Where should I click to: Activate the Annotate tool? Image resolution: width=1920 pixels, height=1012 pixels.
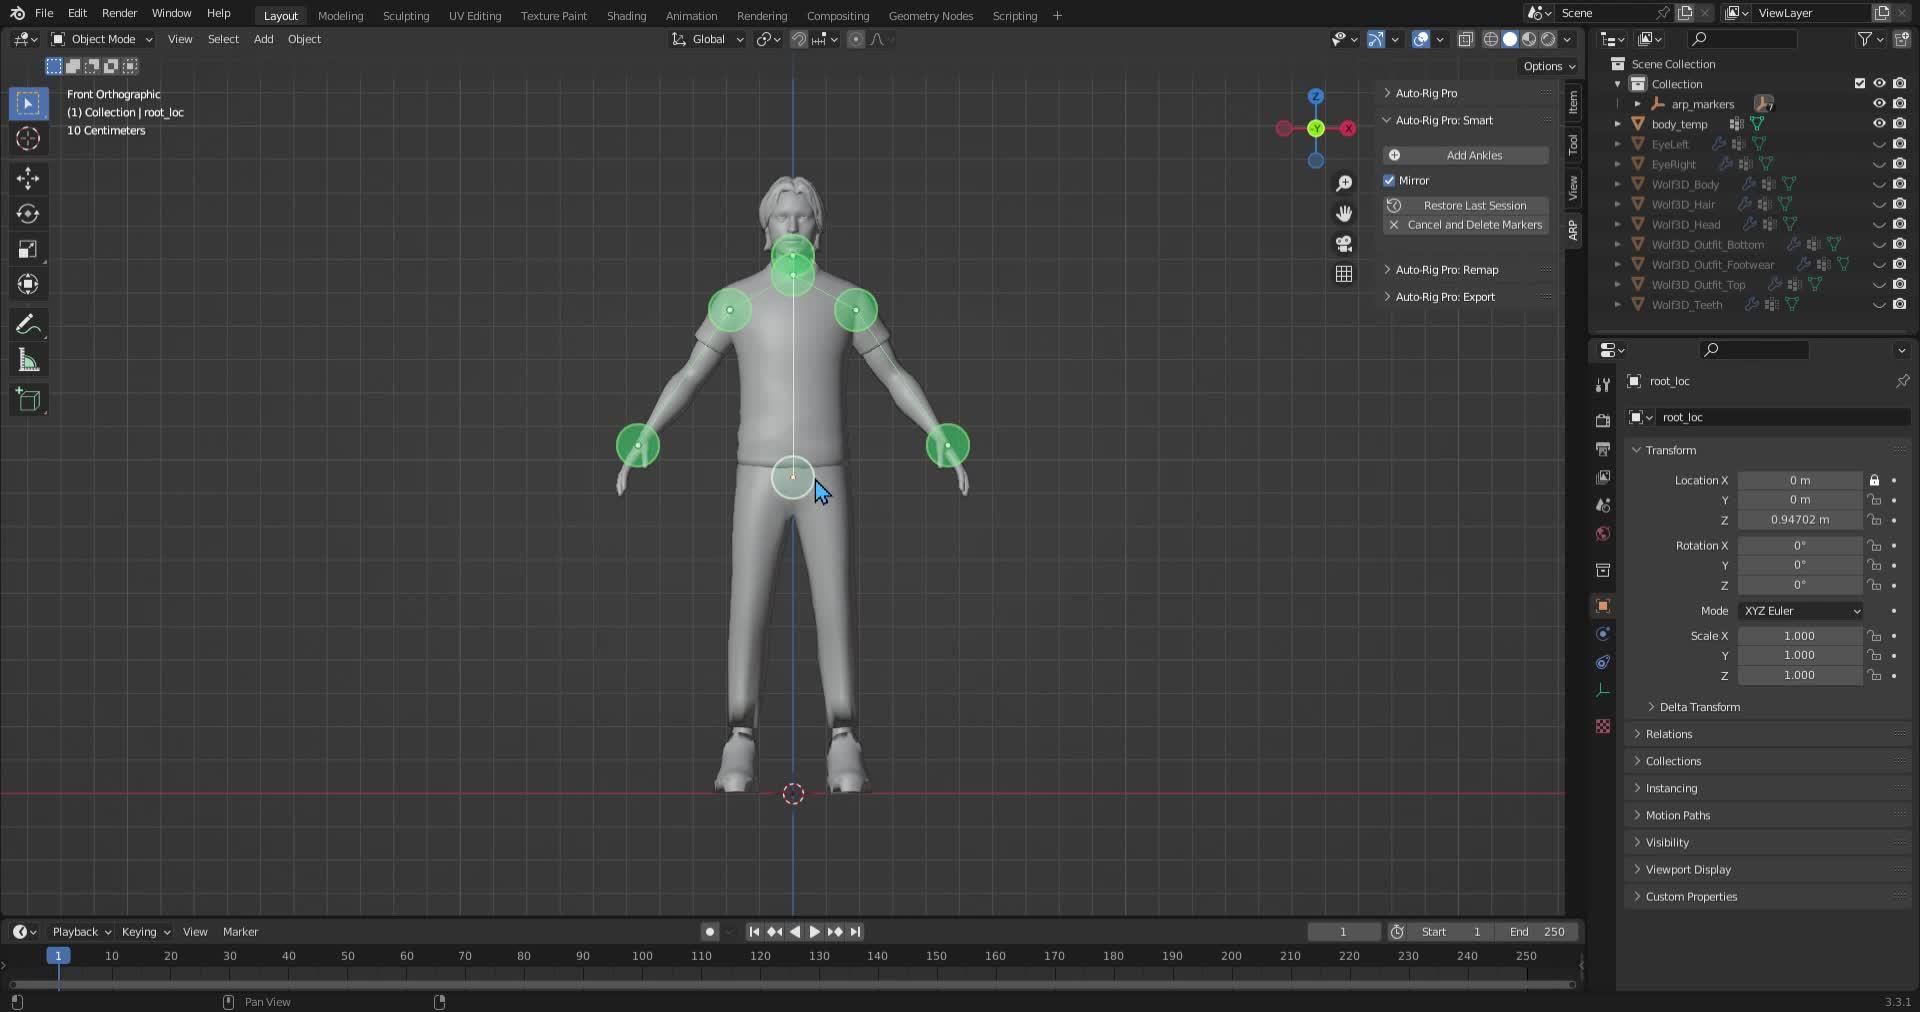click(28, 325)
